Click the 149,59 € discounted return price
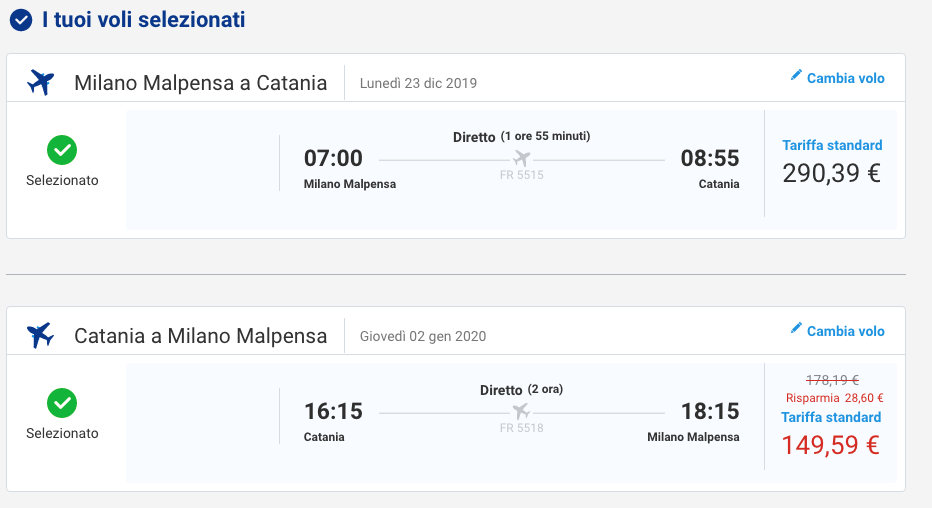Image resolution: width=932 pixels, height=508 pixels. tap(830, 446)
